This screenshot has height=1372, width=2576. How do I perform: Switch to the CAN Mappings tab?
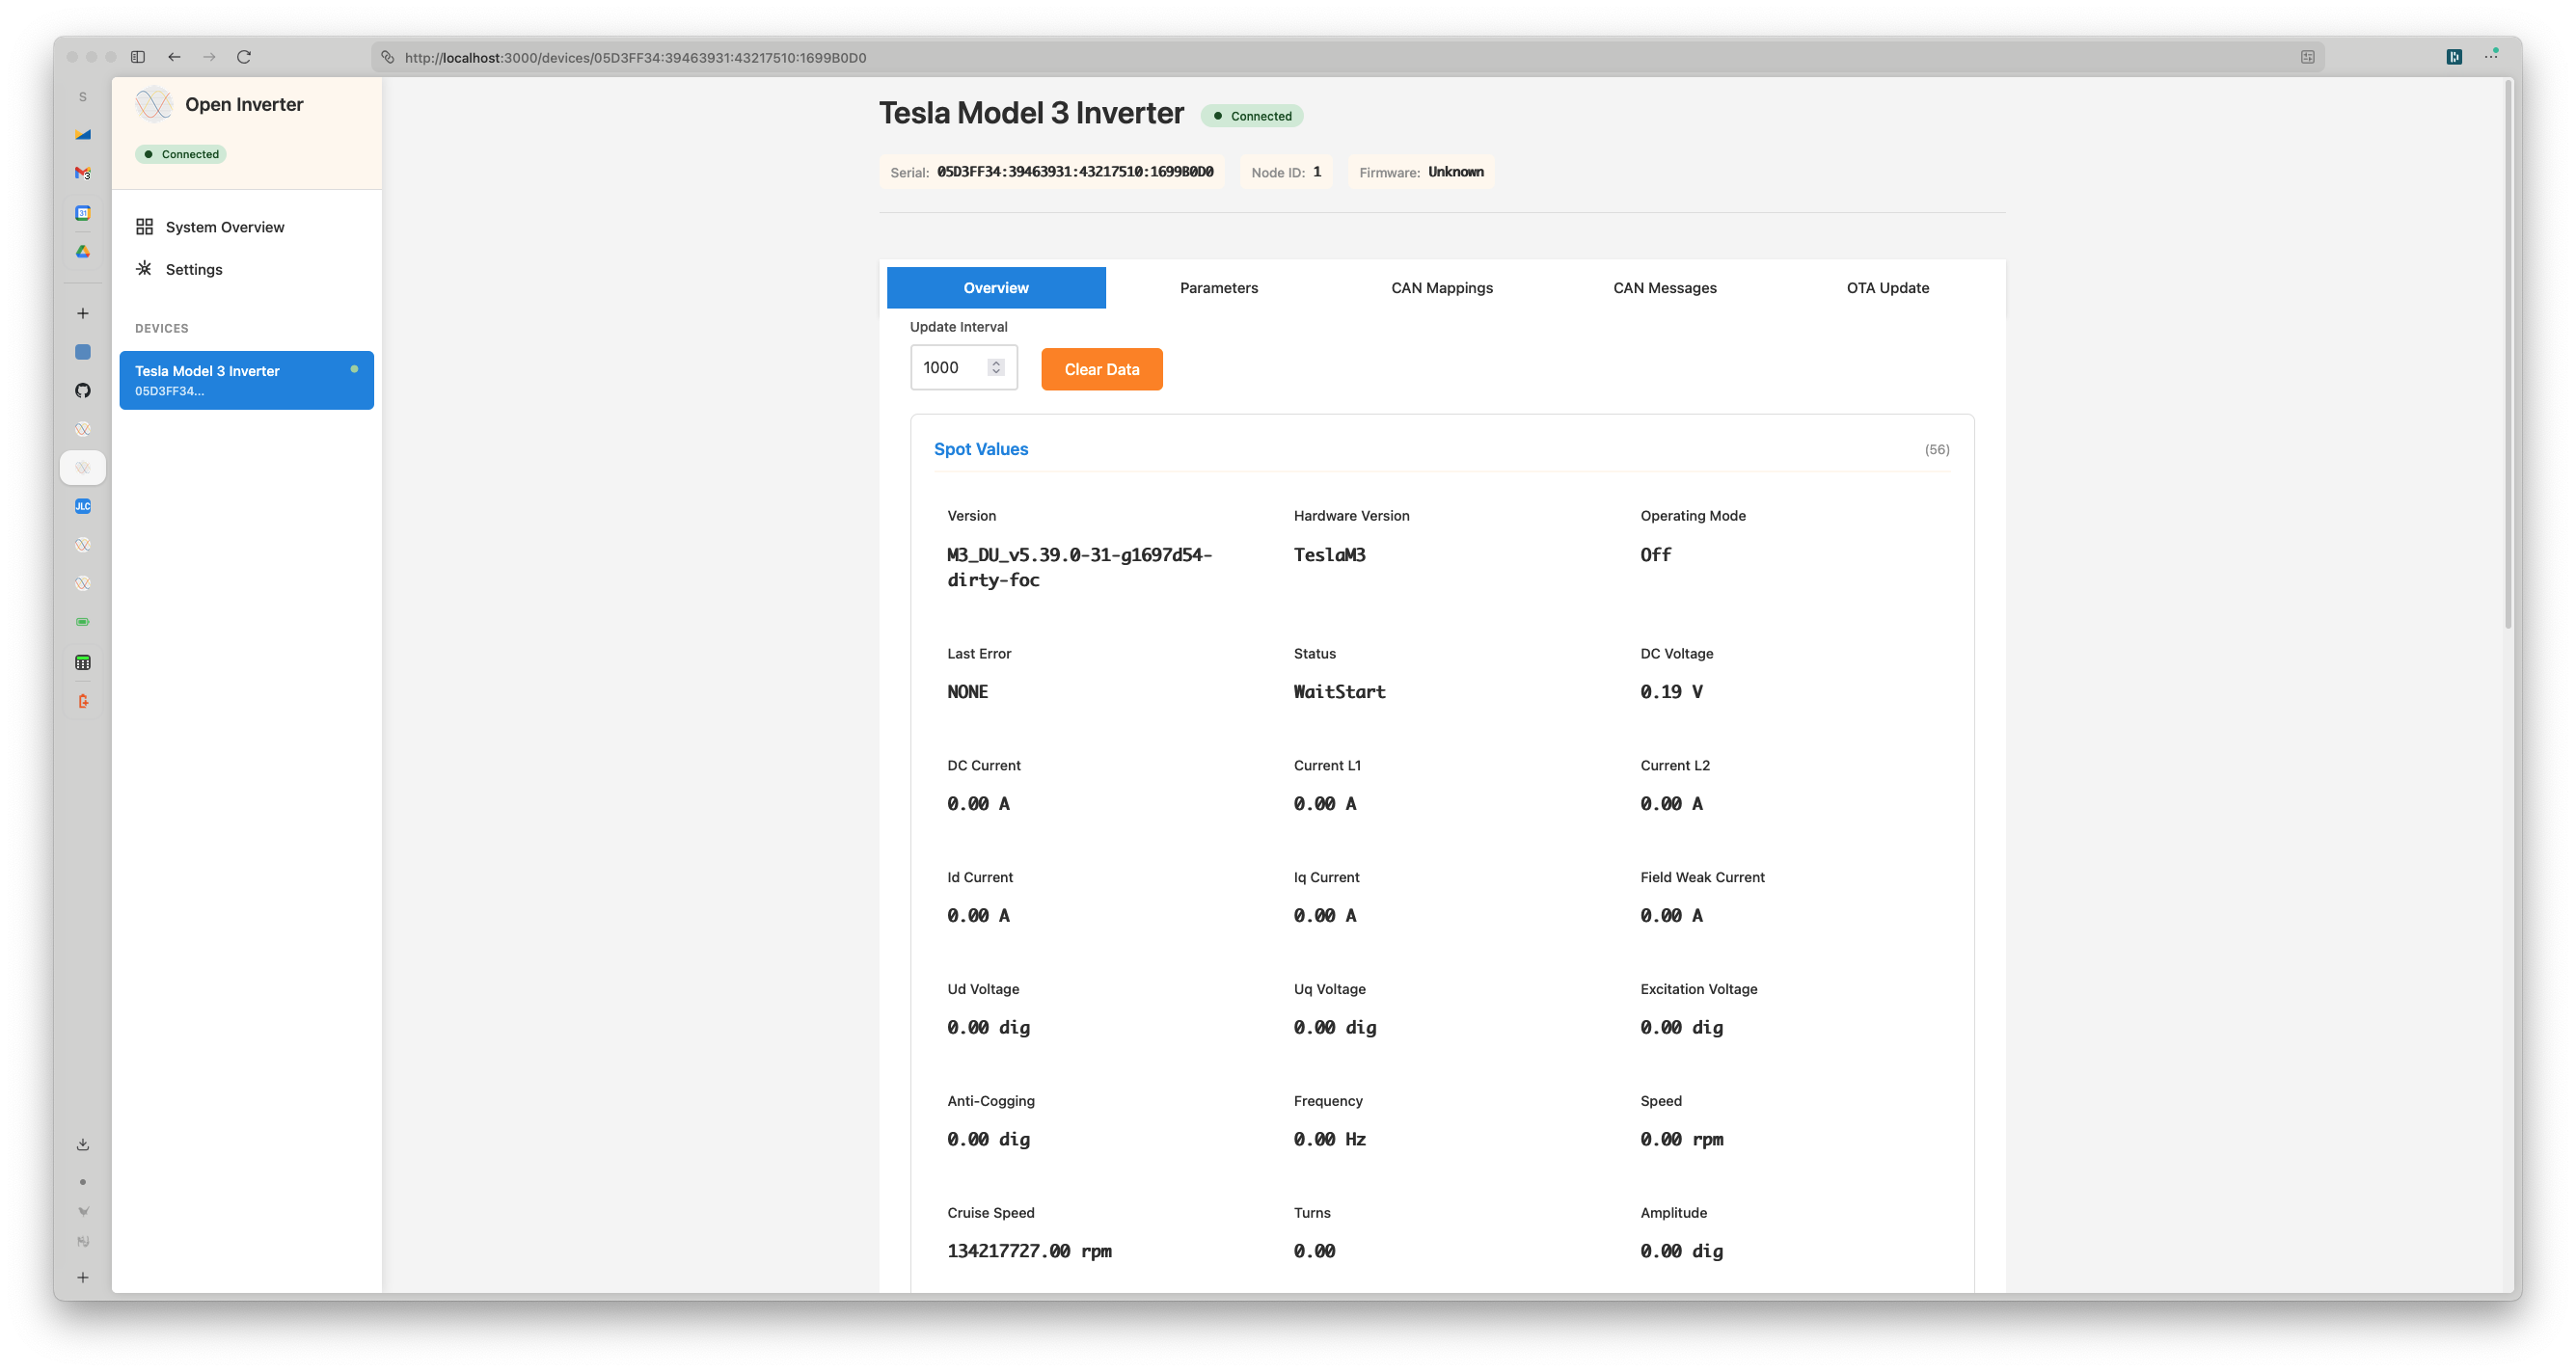pyautogui.click(x=1441, y=288)
